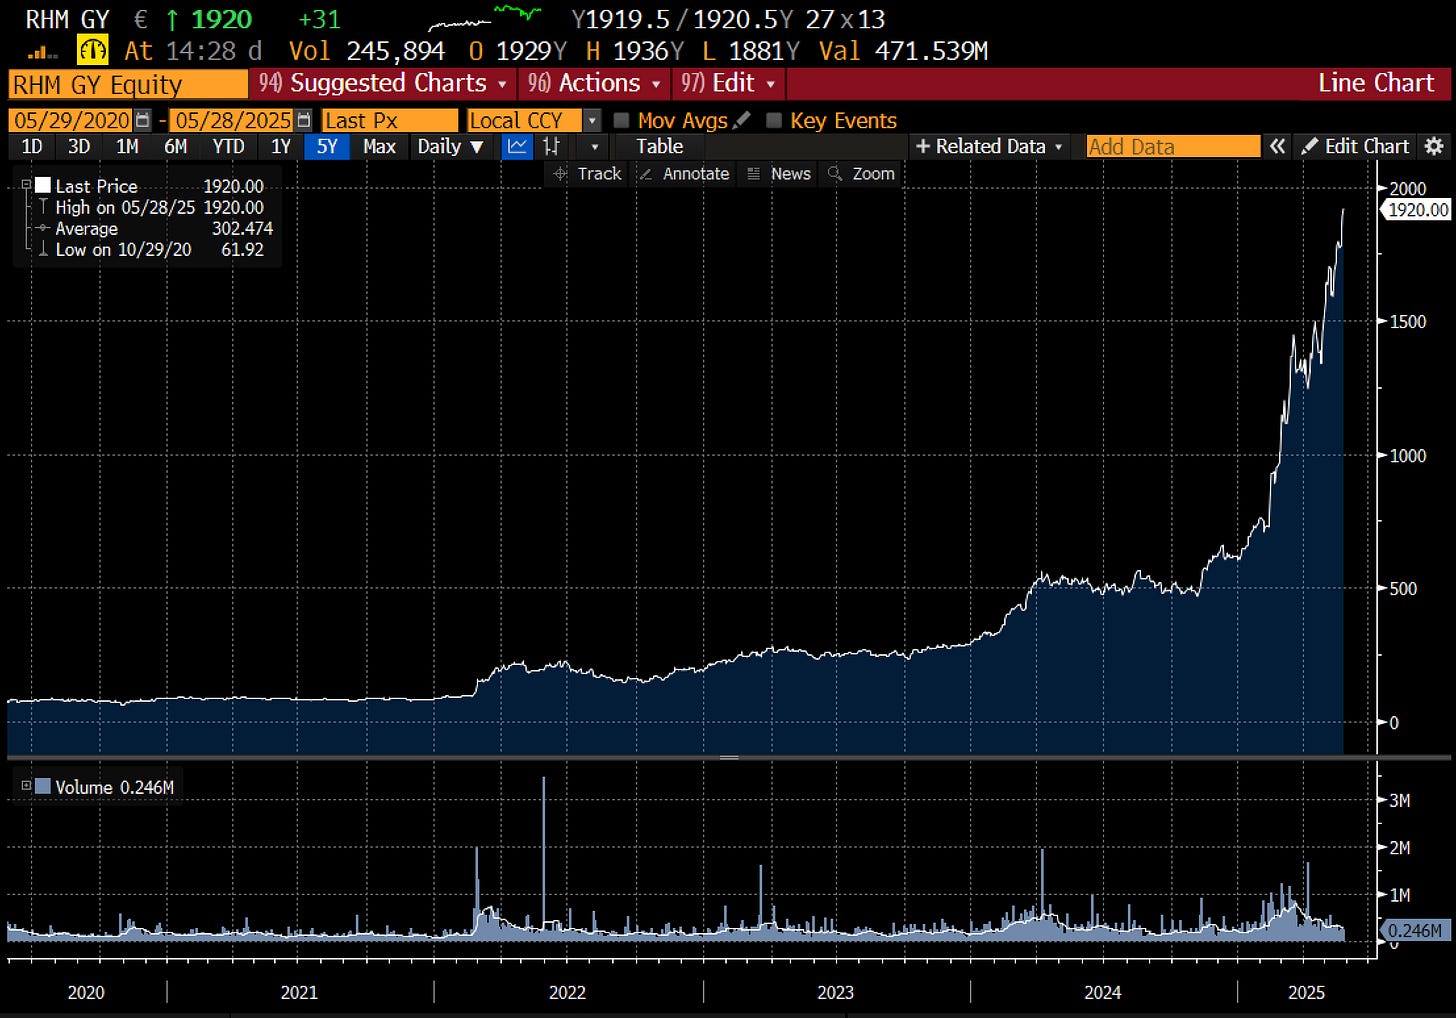Click the 1919.5 / 1920.5 bid-ask quote
Image resolution: width=1456 pixels, height=1018 pixels.
point(682,19)
